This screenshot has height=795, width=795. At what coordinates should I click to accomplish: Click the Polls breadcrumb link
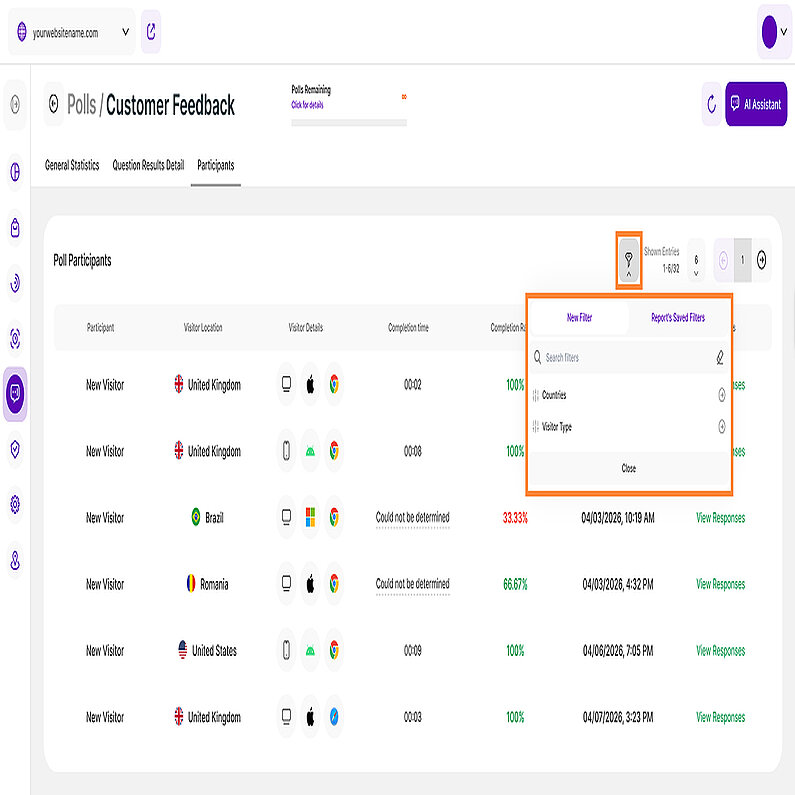click(x=81, y=105)
